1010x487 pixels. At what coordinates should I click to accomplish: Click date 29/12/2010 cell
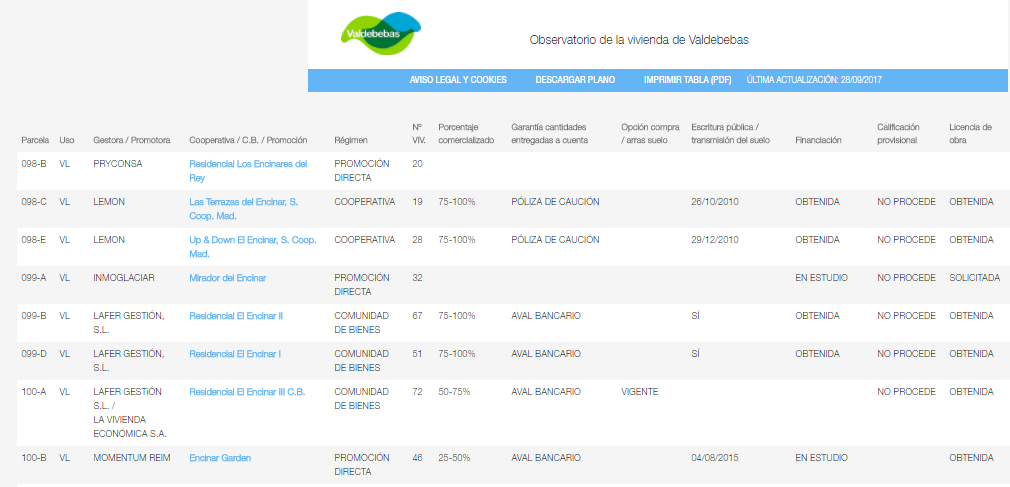click(x=715, y=240)
